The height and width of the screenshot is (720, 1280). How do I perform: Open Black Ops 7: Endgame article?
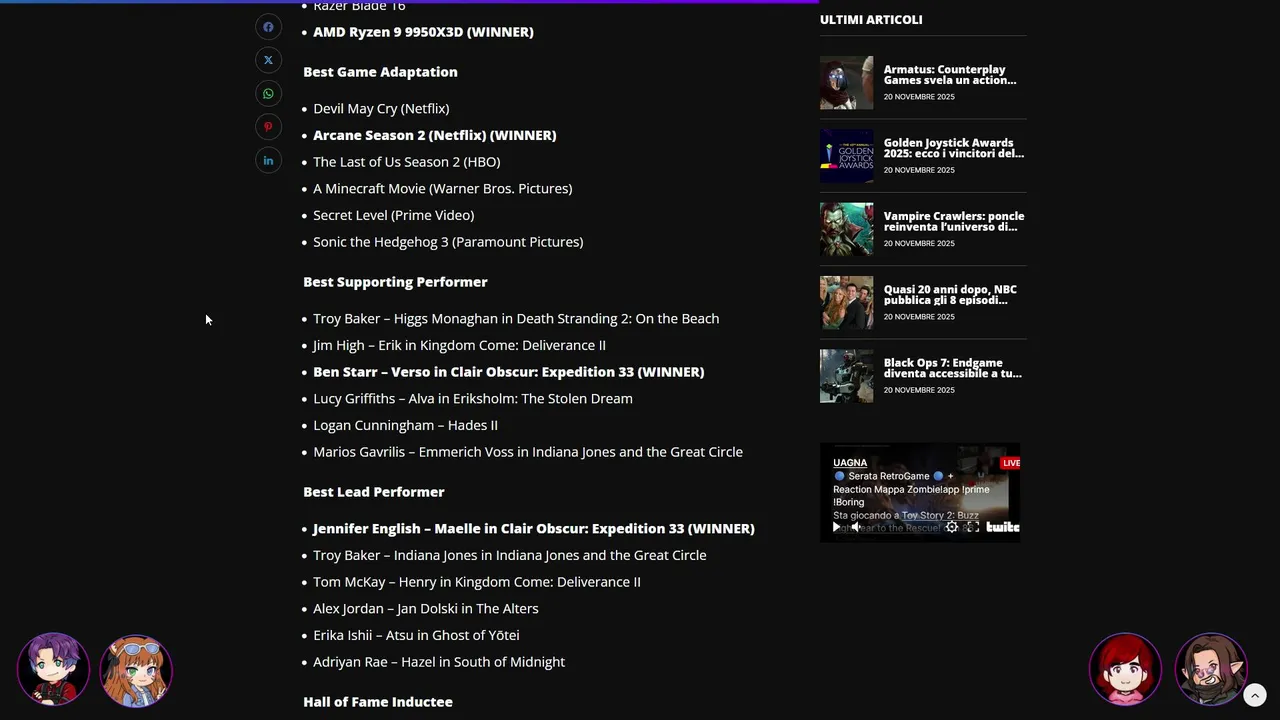coord(953,367)
